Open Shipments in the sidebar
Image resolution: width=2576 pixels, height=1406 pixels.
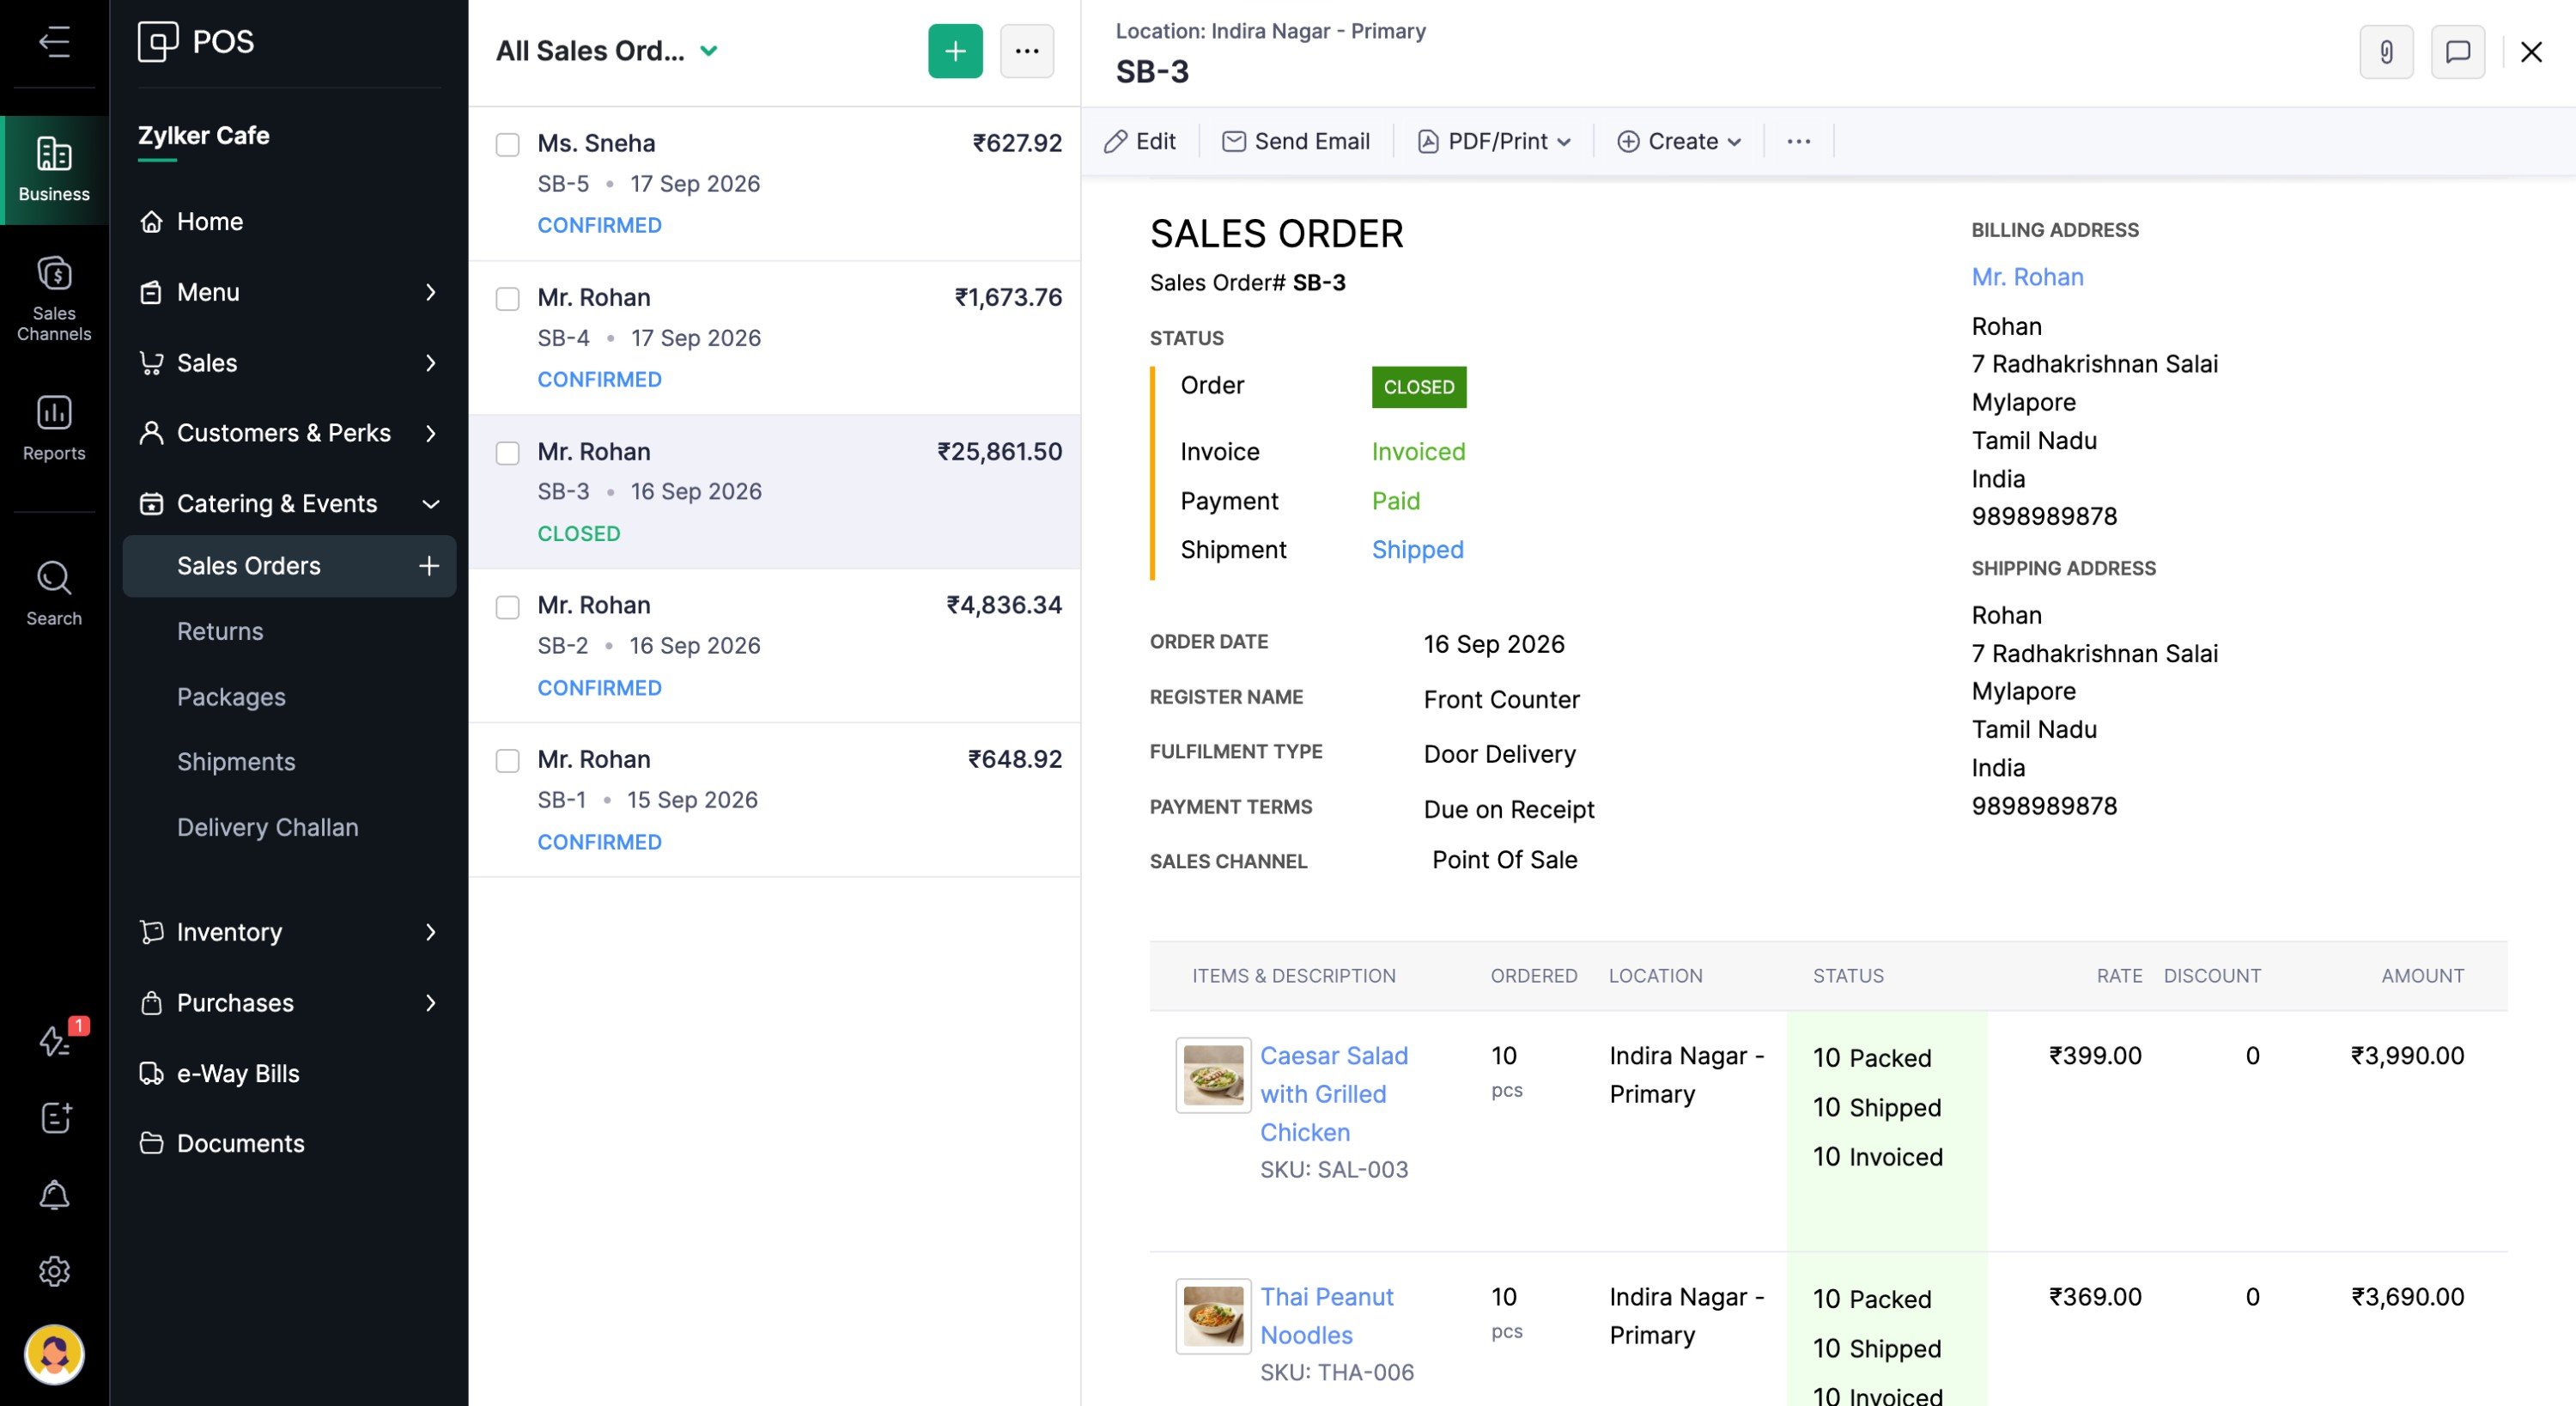coord(236,761)
